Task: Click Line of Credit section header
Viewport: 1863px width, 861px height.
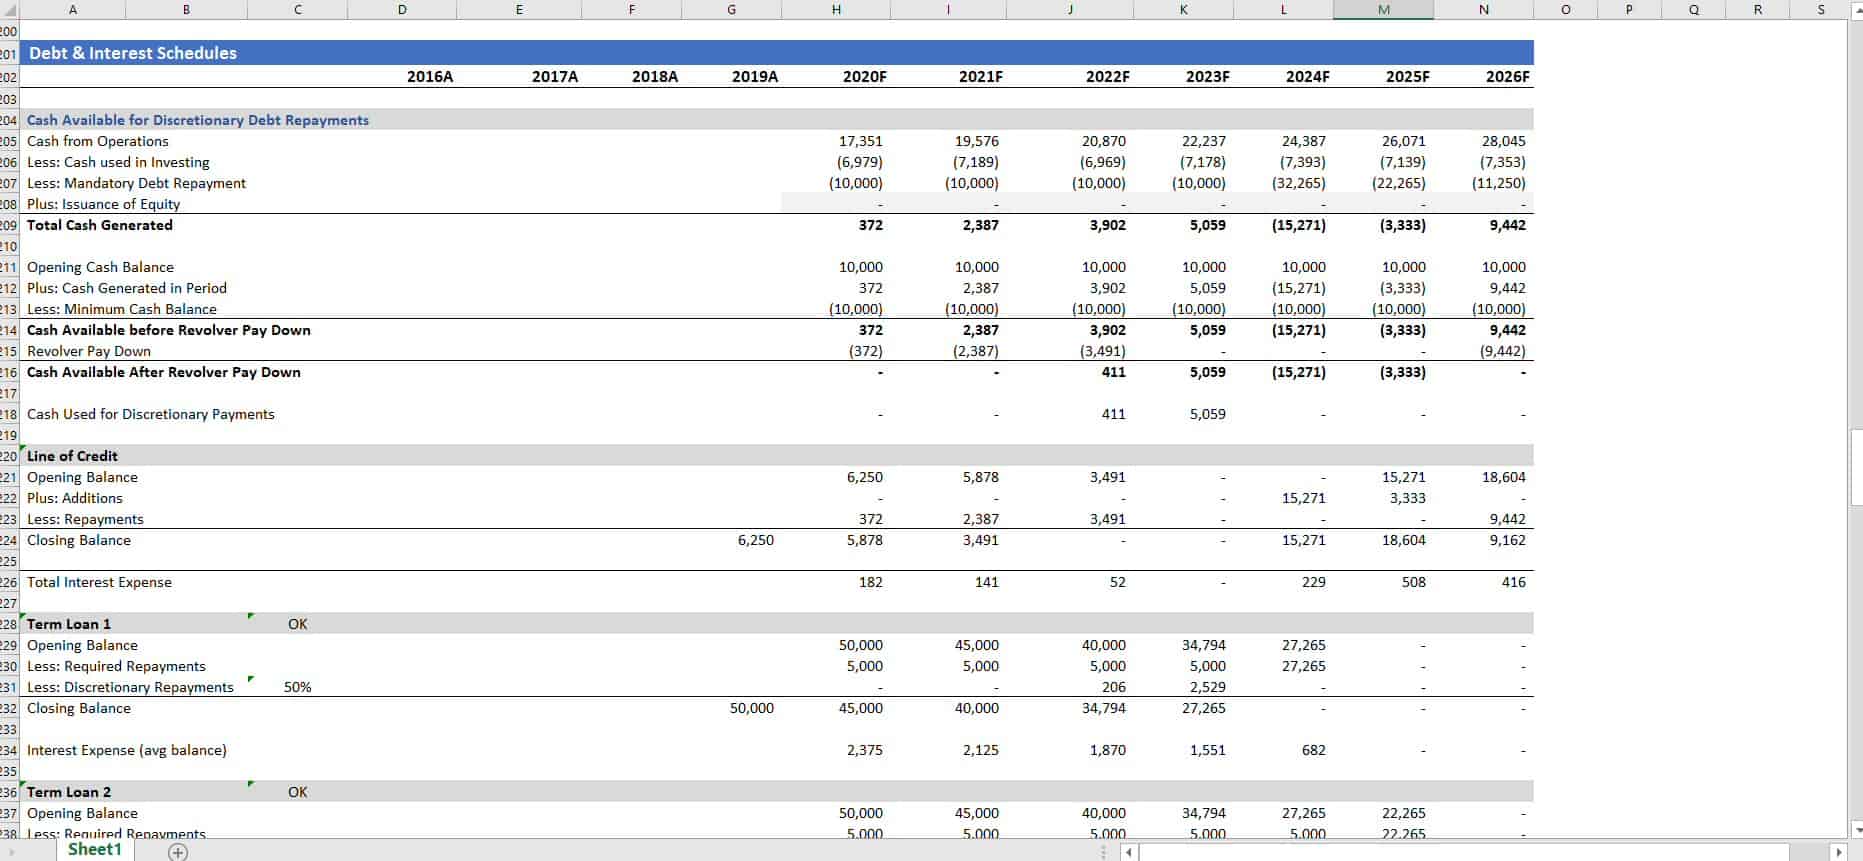Action: (x=72, y=456)
